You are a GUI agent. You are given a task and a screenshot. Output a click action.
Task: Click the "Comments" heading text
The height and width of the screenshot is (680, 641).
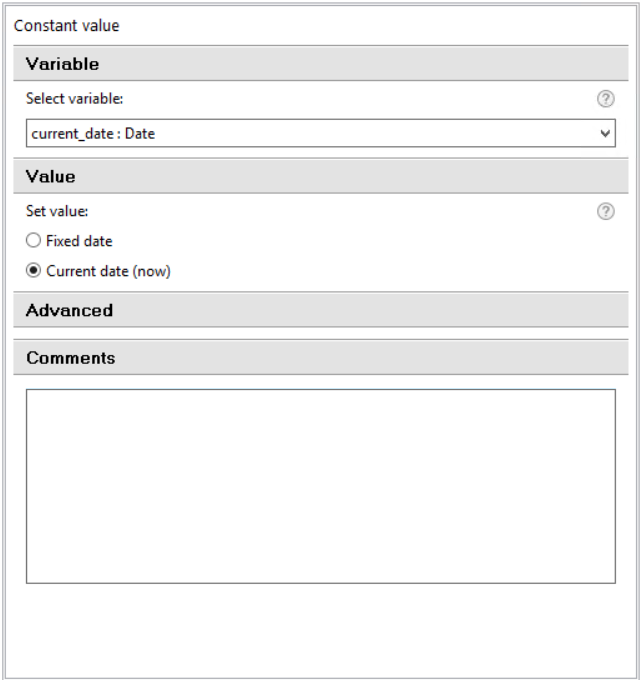tap(71, 358)
